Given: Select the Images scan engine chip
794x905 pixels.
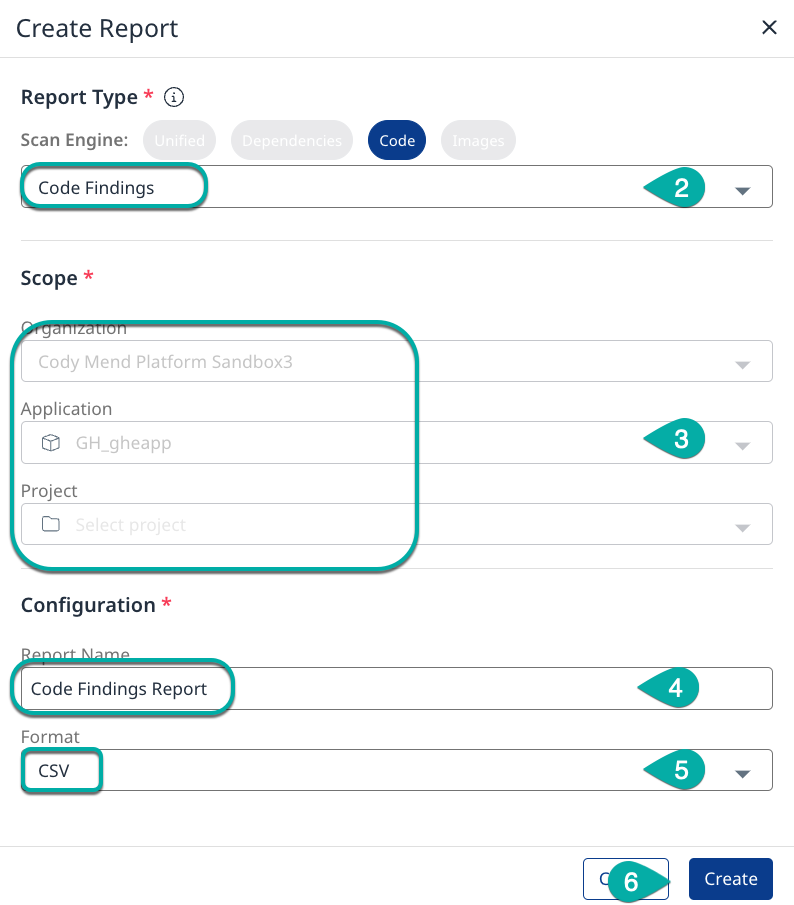Looking at the screenshot, I should tap(478, 141).
